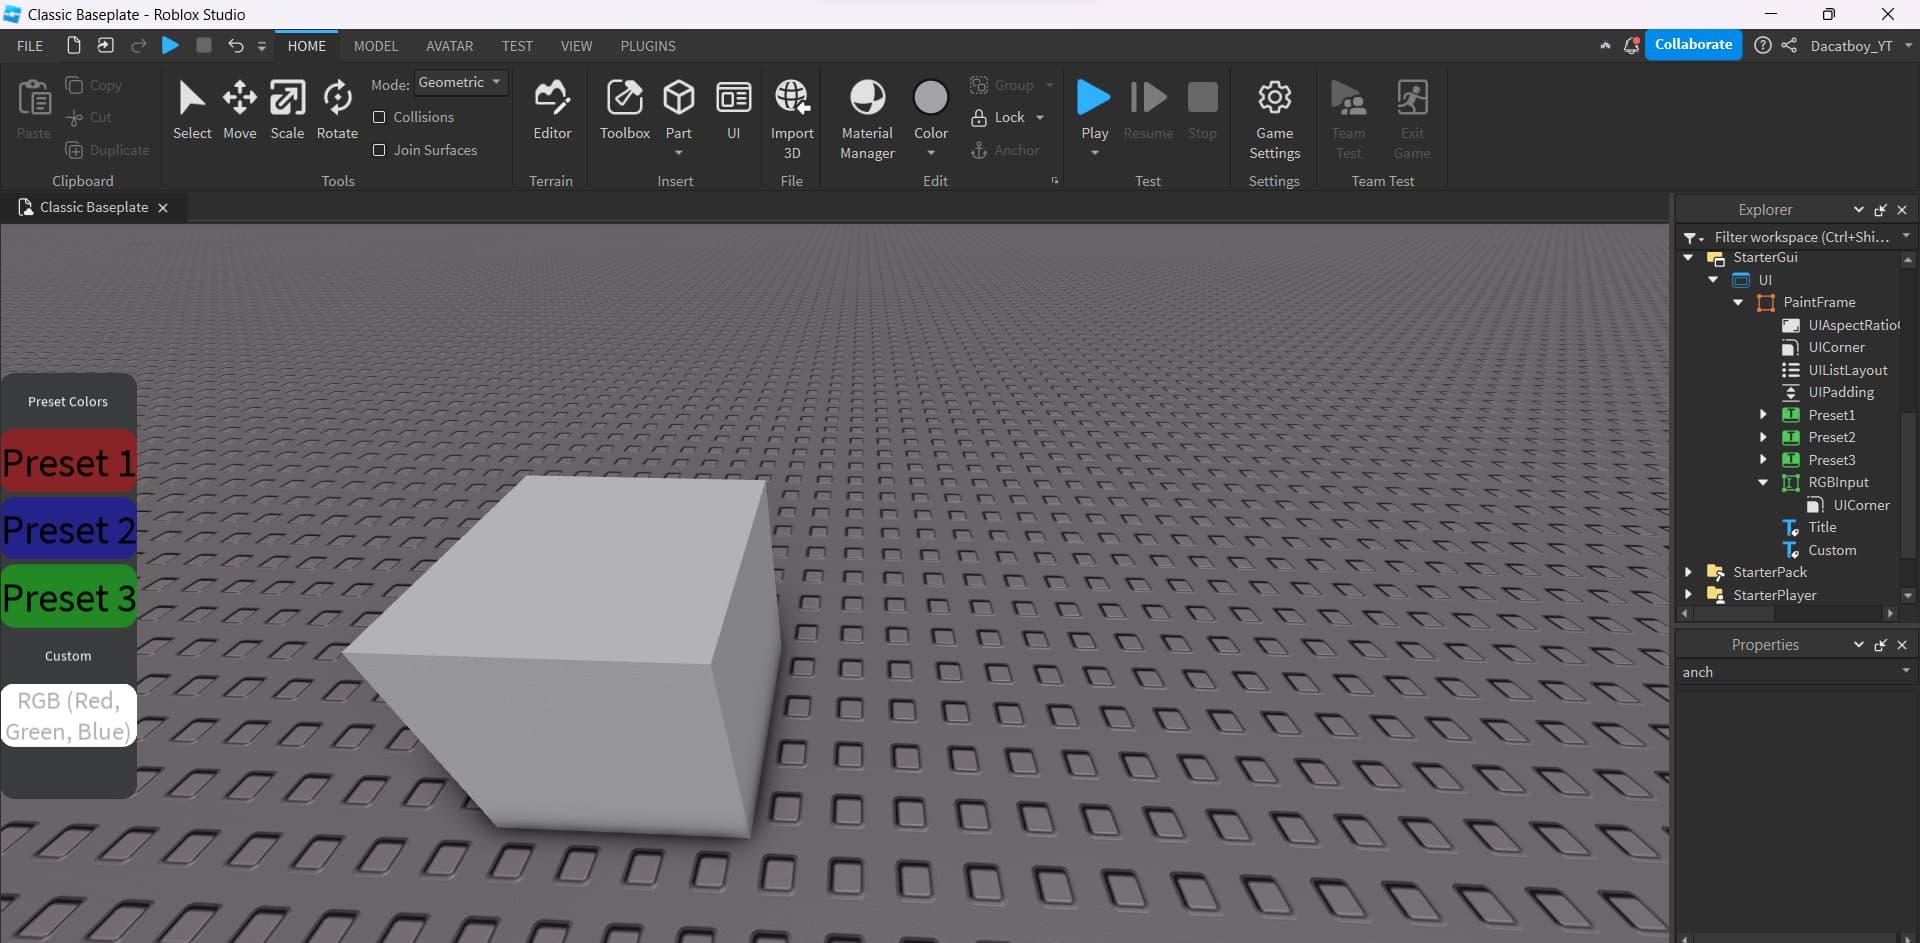Viewport: 1920px width, 943px height.
Task: Click the Explorer filter funnel icon
Action: pyautogui.click(x=1692, y=237)
